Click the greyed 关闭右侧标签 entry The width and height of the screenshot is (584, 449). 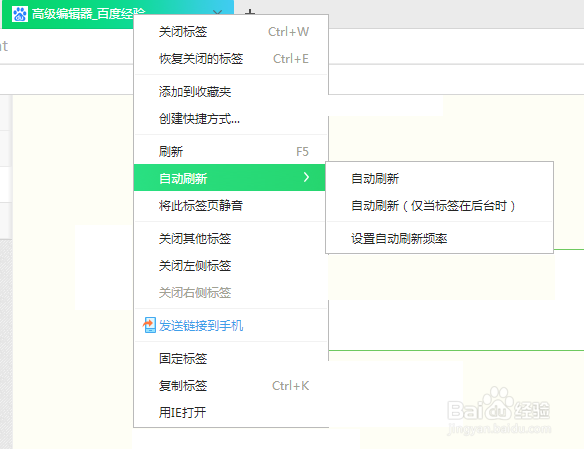(231, 293)
